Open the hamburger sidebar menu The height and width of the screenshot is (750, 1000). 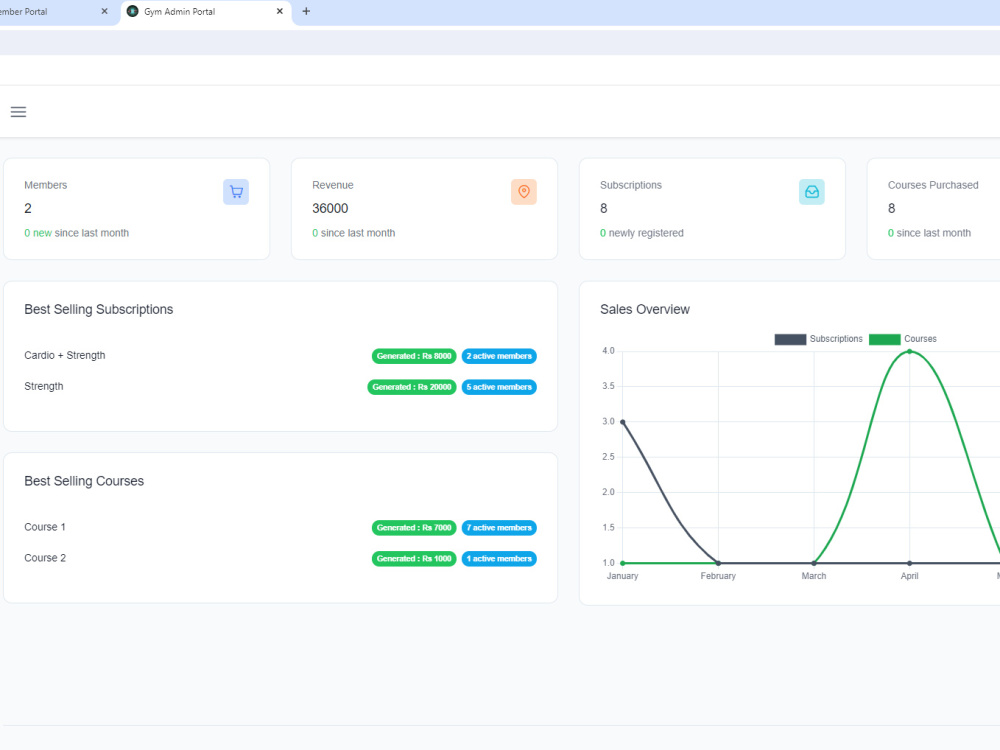coord(18,112)
